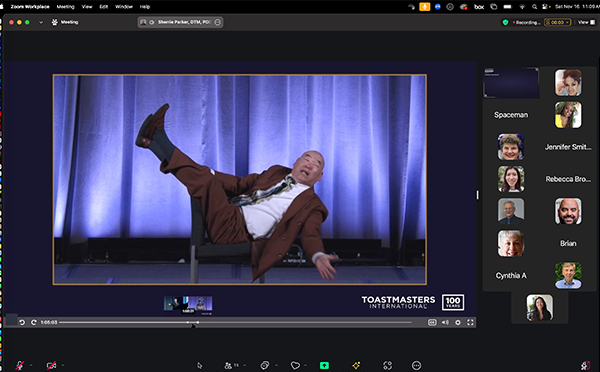Open AI Companion sparkle icon
This screenshot has height=372, width=600.
(x=356, y=365)
